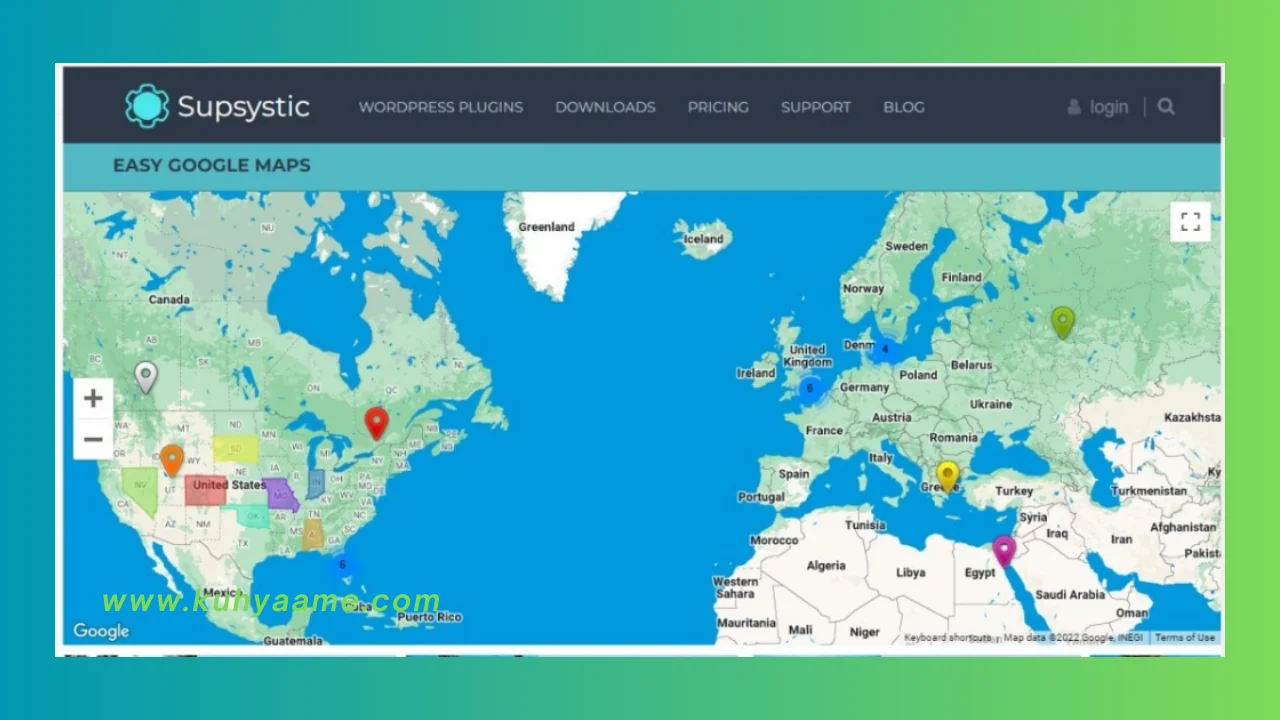Click the yellow highlighted South Dakota shape

click(235, 449)
